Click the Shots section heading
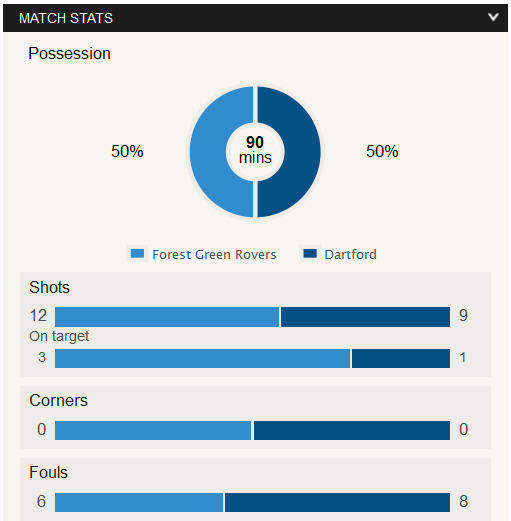The height and width of the screenshot is (521, 511). click(49, 287)
